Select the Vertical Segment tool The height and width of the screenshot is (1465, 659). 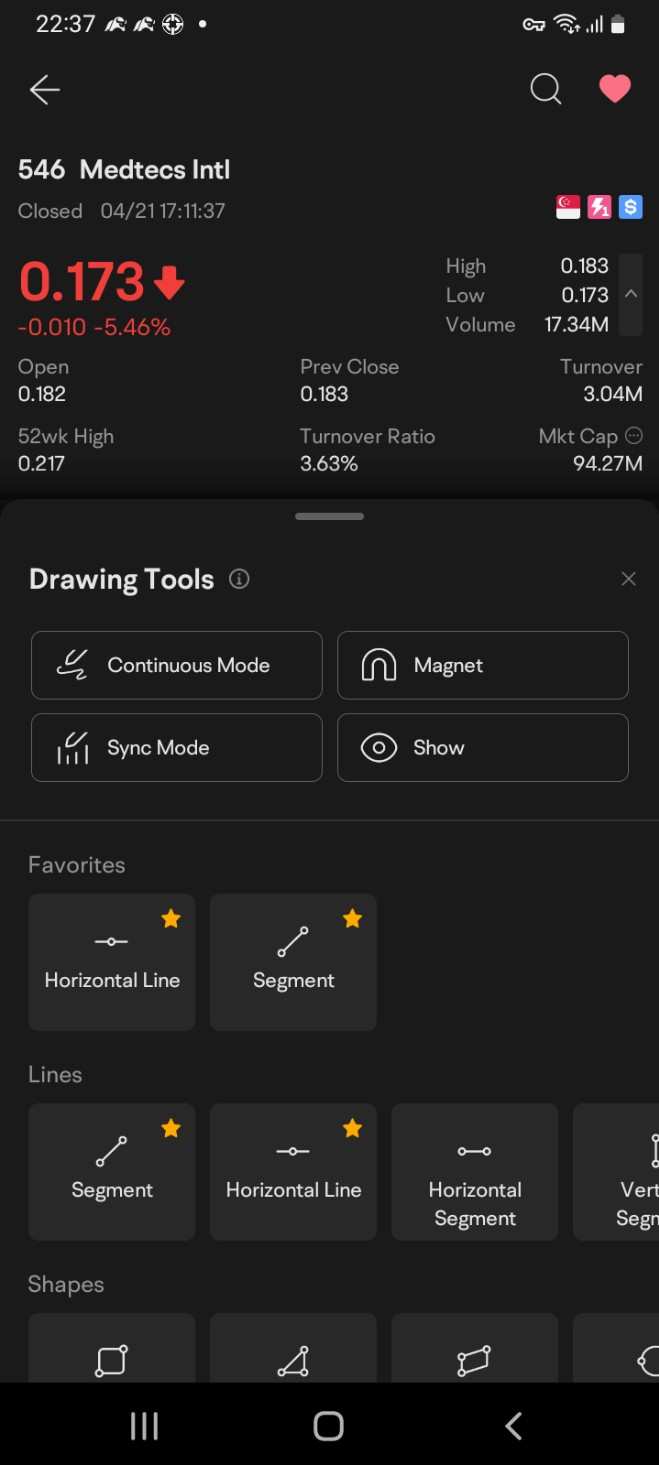pyautogui.click(x=616, y=1172)
